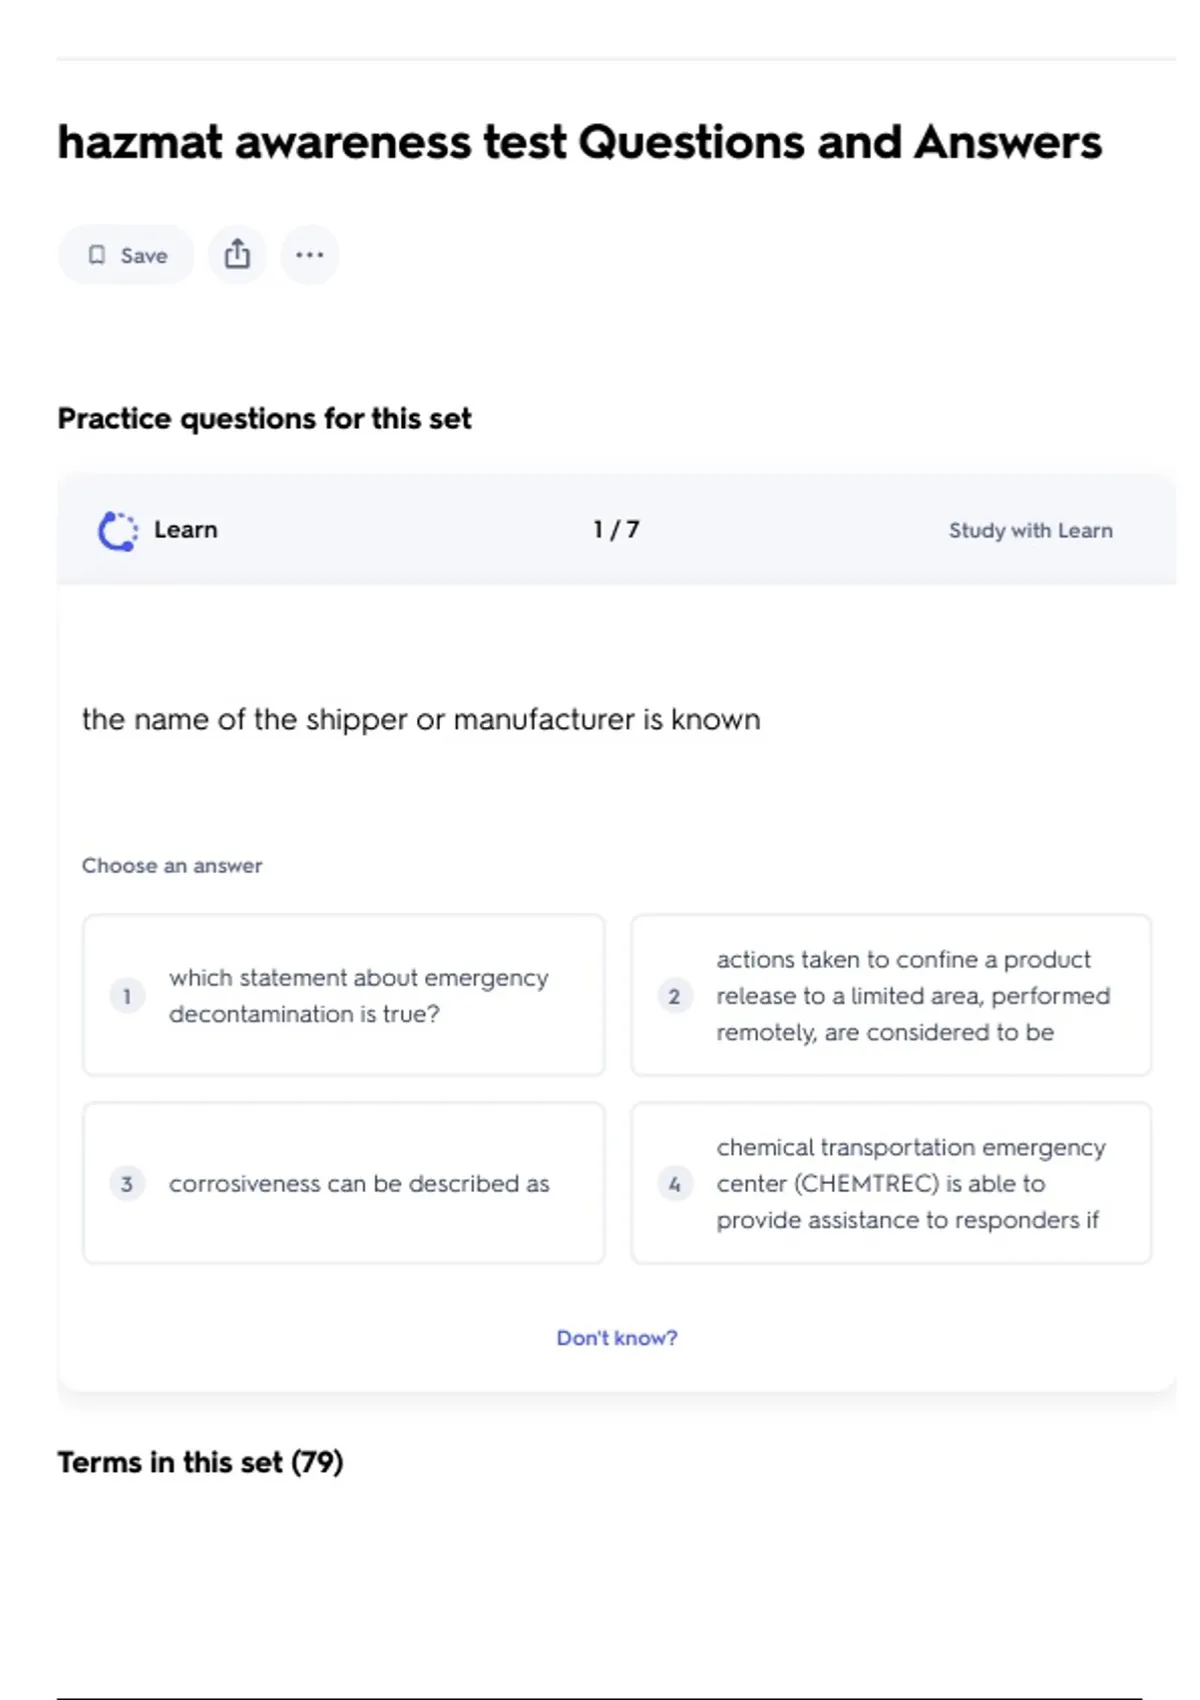Click the number 2 badge icon
This screenshot has height=1700, width=1200.
pos(674,996)
